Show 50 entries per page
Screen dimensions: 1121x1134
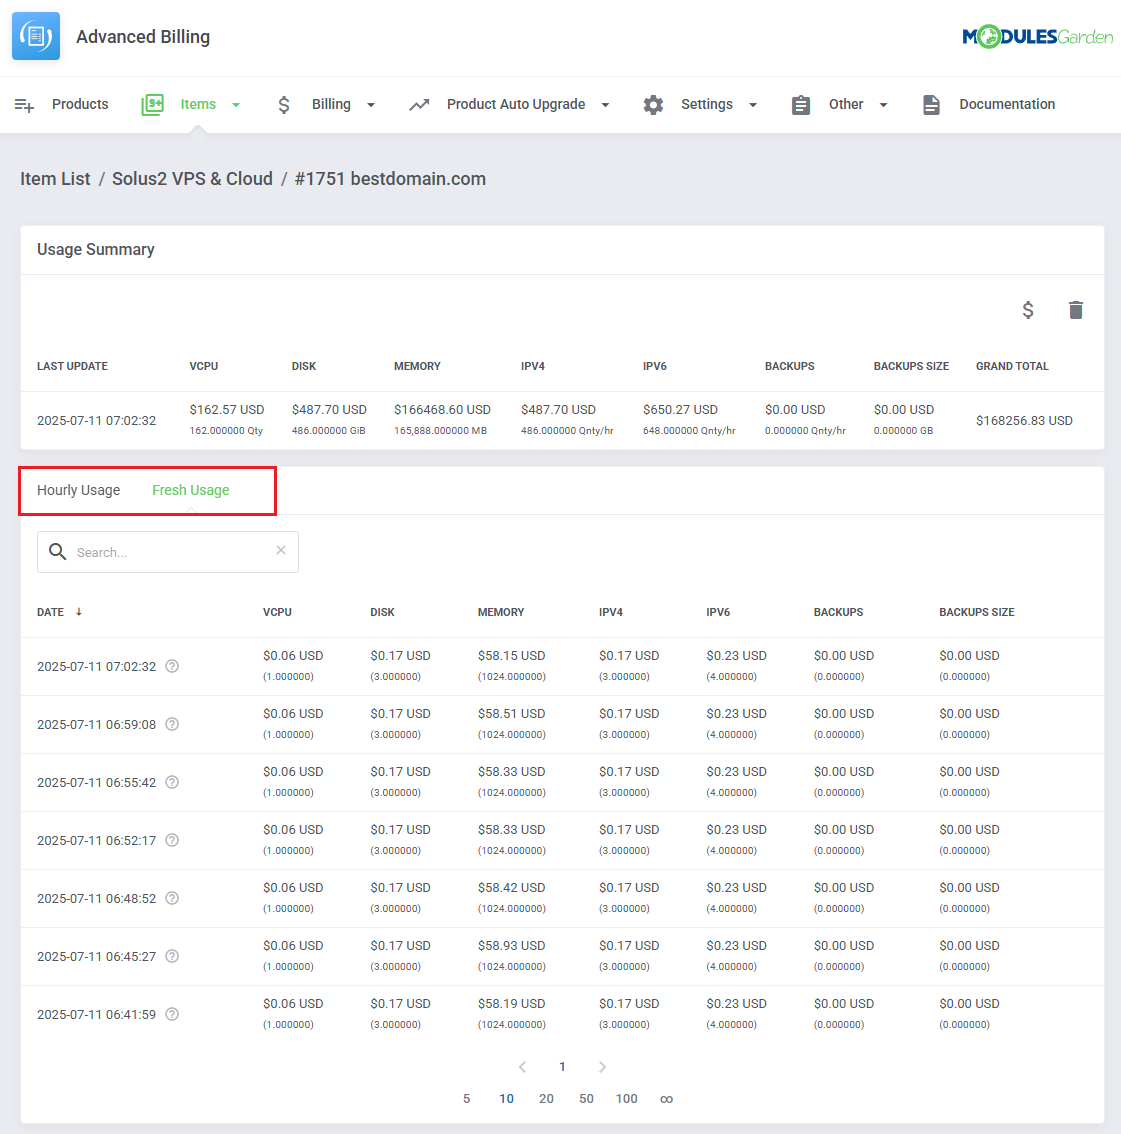click(x=586, y=1098)
